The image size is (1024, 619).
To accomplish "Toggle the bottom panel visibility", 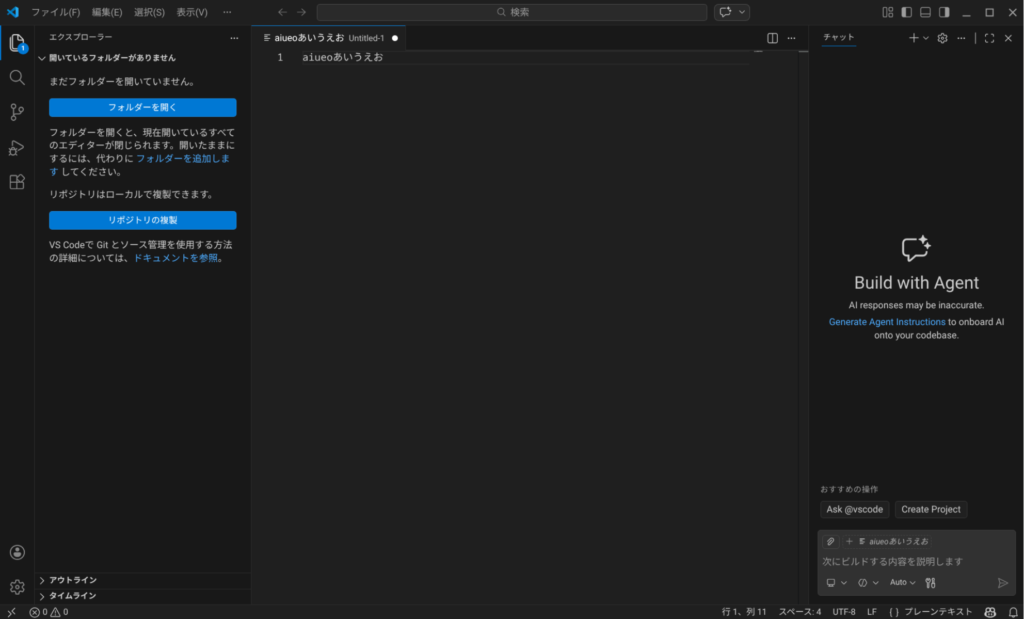I will click(x=926, y=12).
